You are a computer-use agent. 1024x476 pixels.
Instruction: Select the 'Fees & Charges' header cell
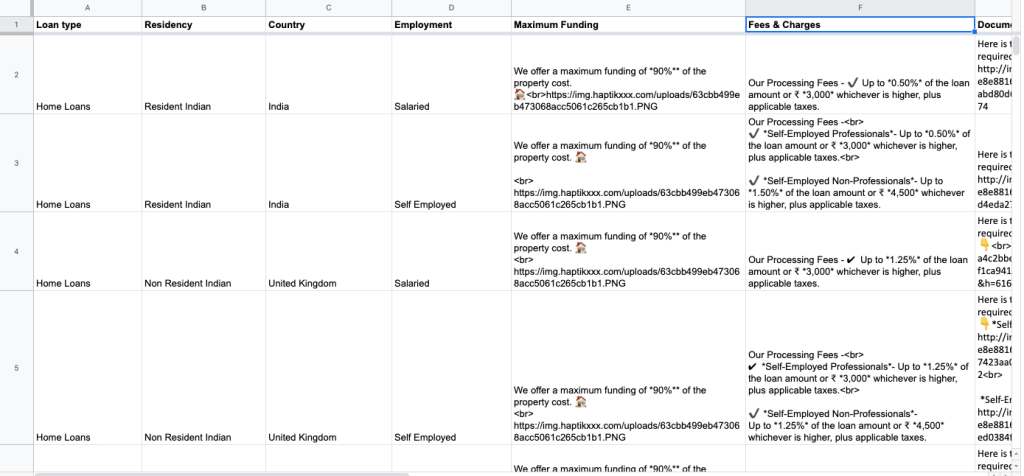pyautogui.click(x=860, y=25)
